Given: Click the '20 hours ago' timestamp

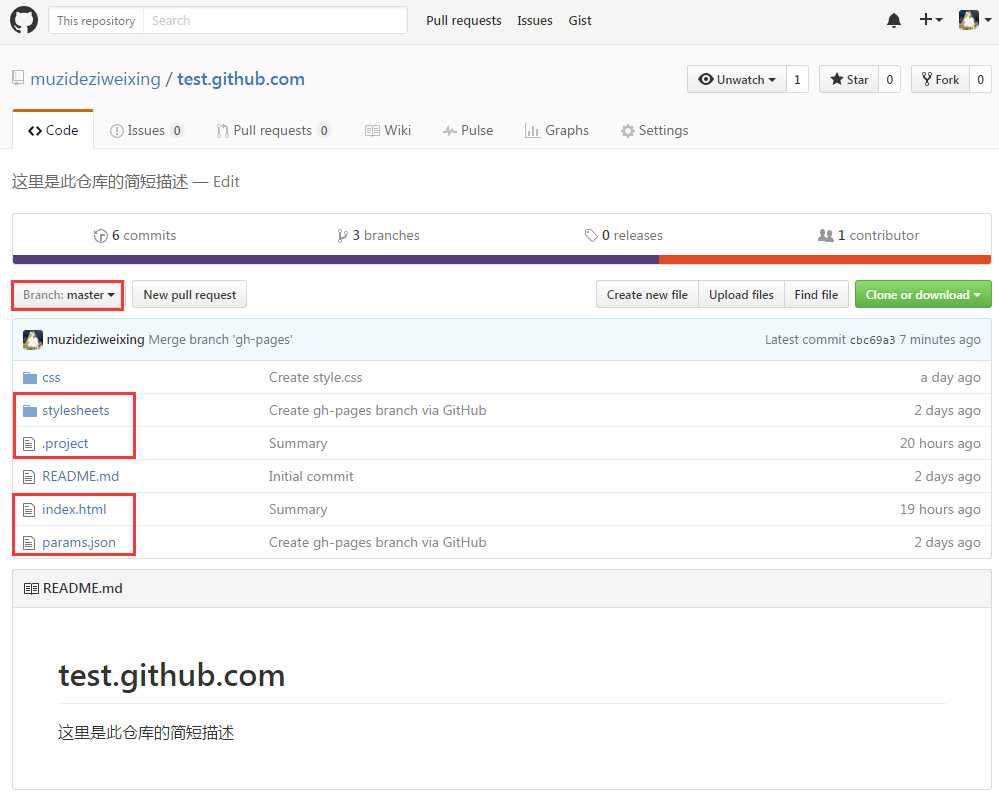Looking at the screenshot, I should pos(940,444).
